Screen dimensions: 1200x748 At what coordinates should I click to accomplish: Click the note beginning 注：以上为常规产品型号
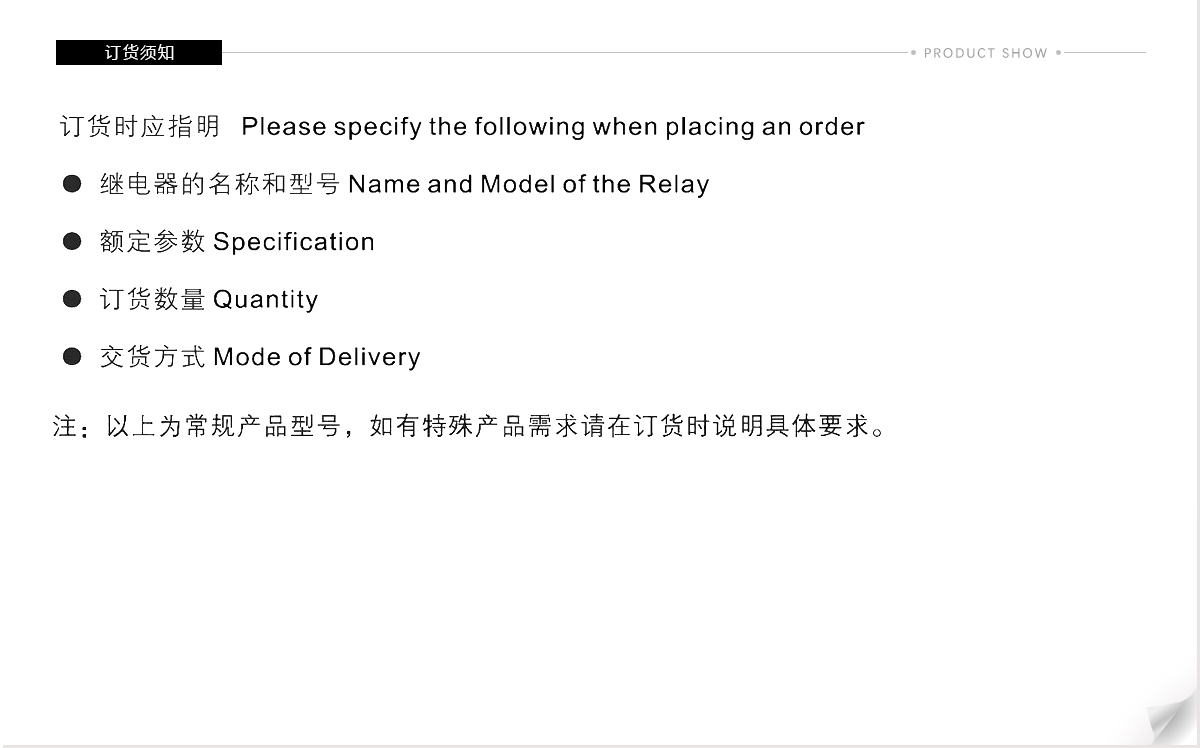(x=468, y=427)
